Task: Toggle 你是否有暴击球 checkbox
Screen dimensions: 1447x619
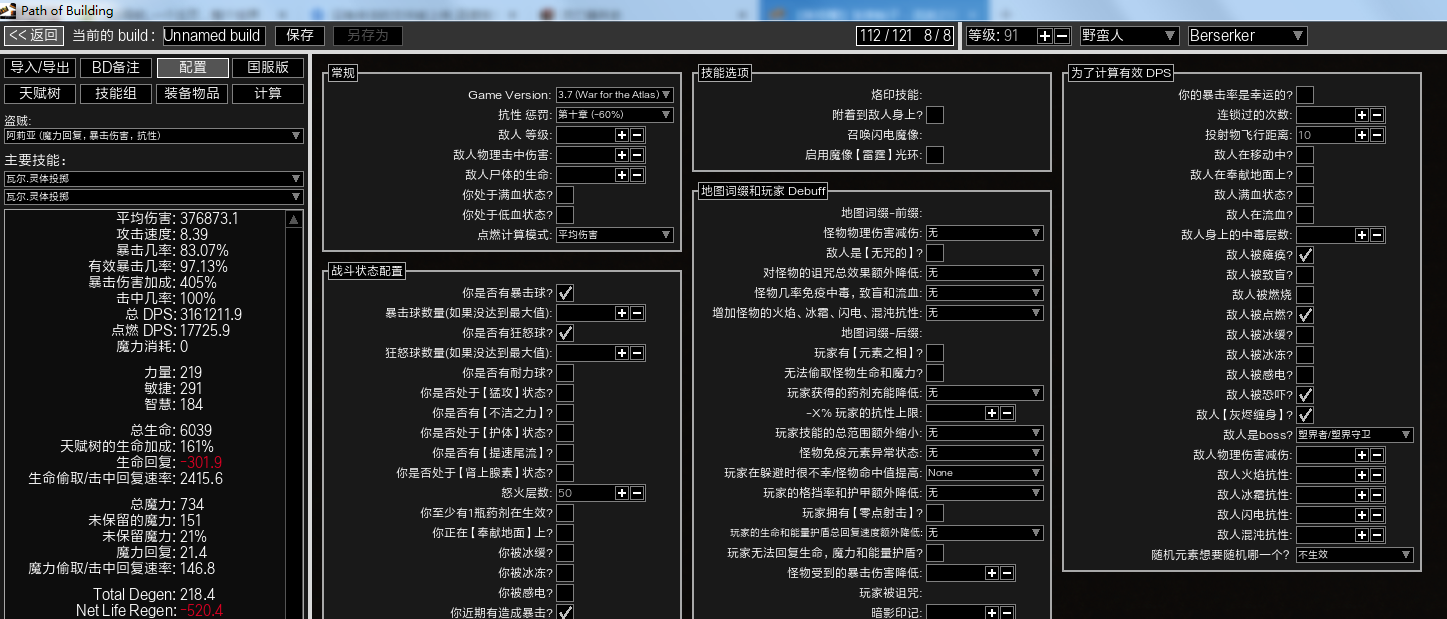Action: (565, 293)
